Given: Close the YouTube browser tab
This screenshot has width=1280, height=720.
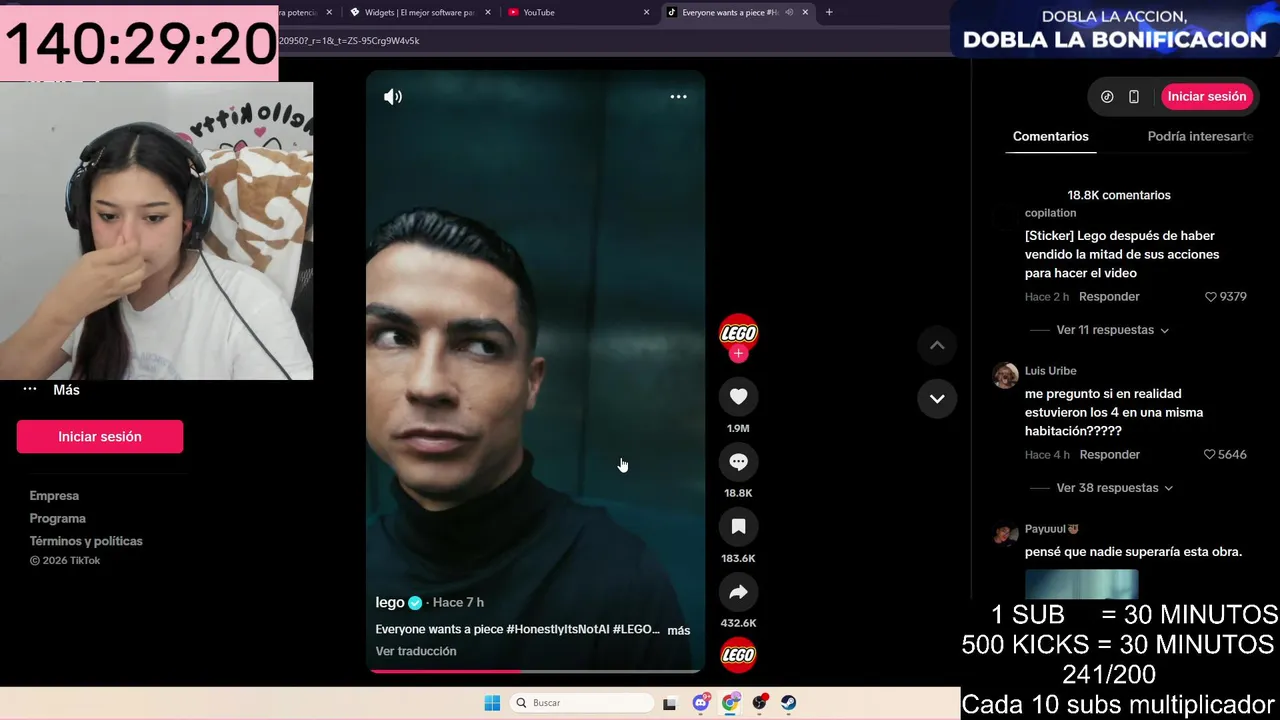Looking at the screenshot, I should tap(646, 12).
